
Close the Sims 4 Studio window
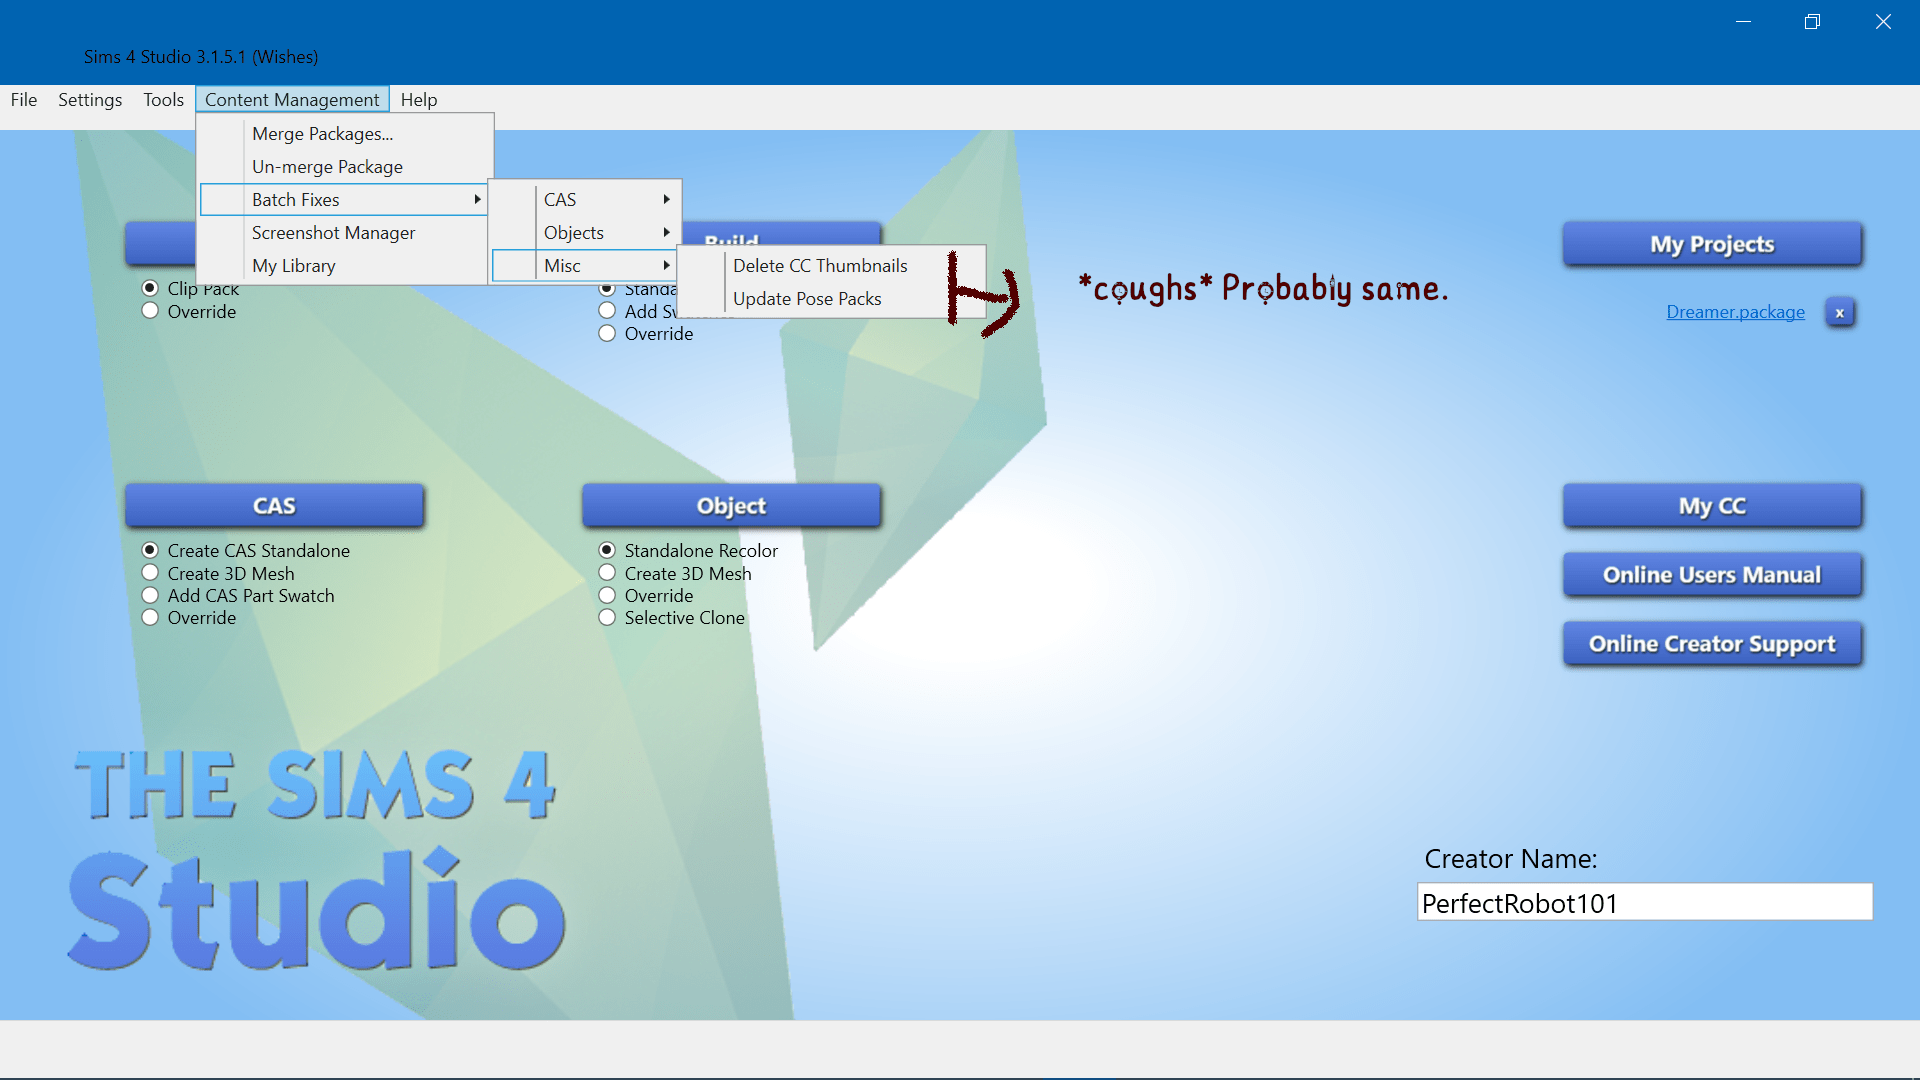(1883, 22)
